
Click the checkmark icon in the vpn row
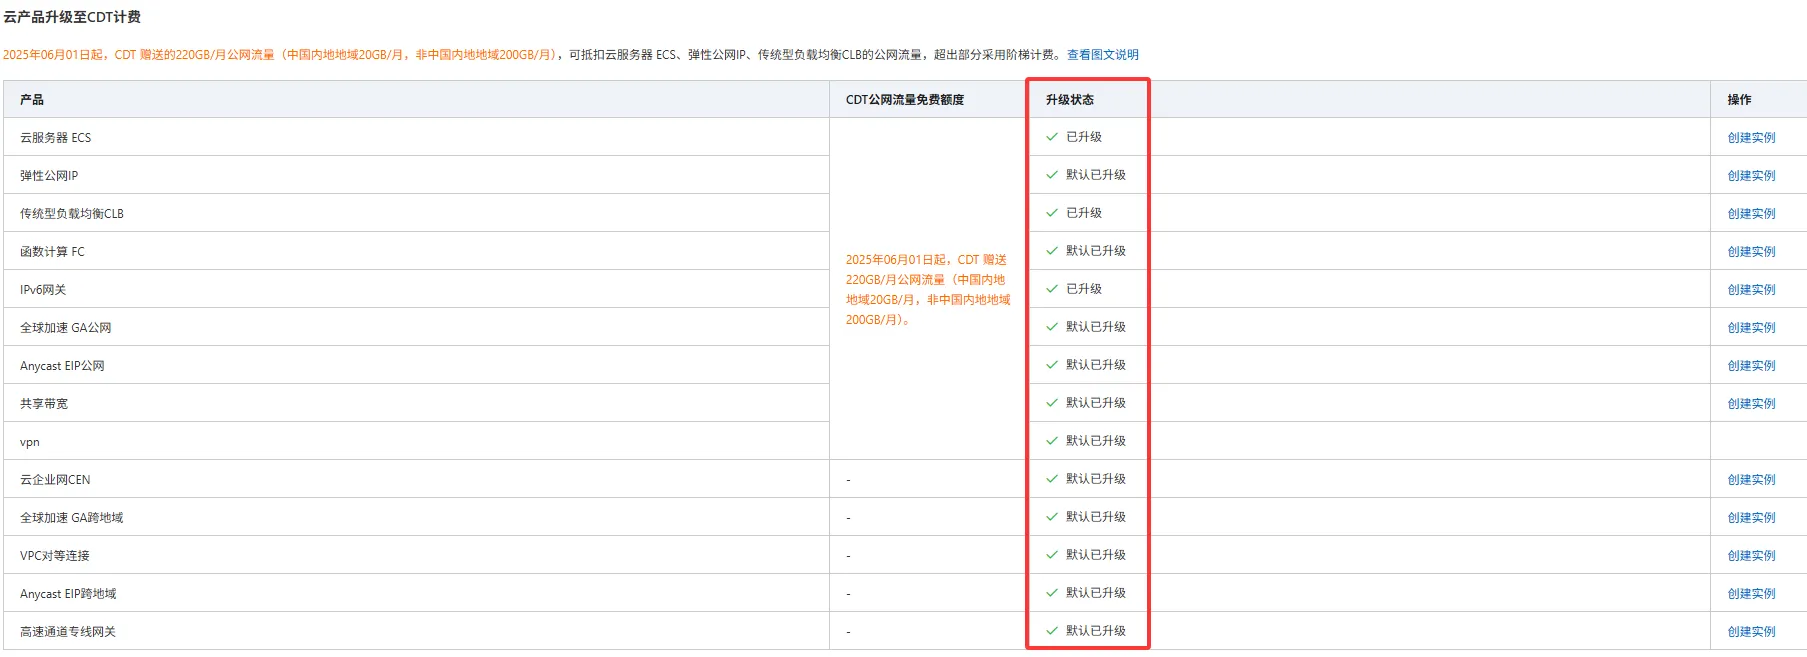click(1051, 441)
